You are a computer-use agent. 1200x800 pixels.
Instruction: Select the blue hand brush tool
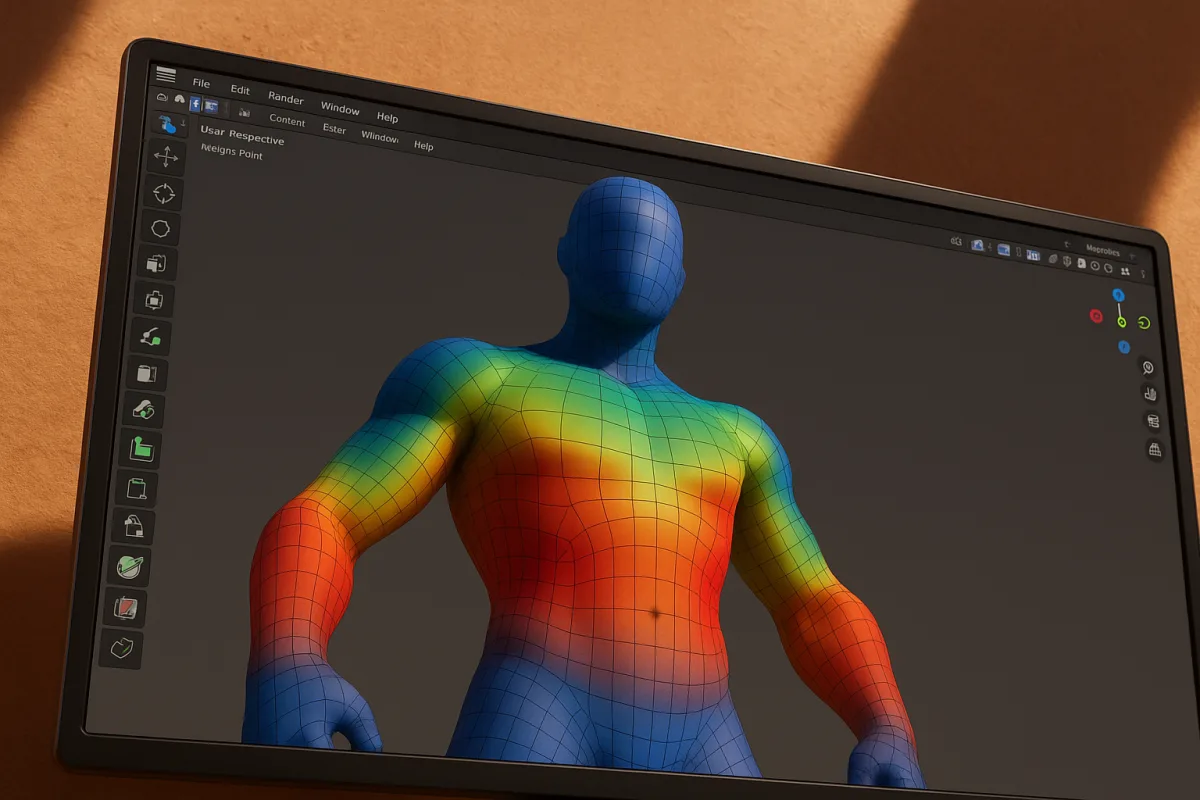pos(168,125)
